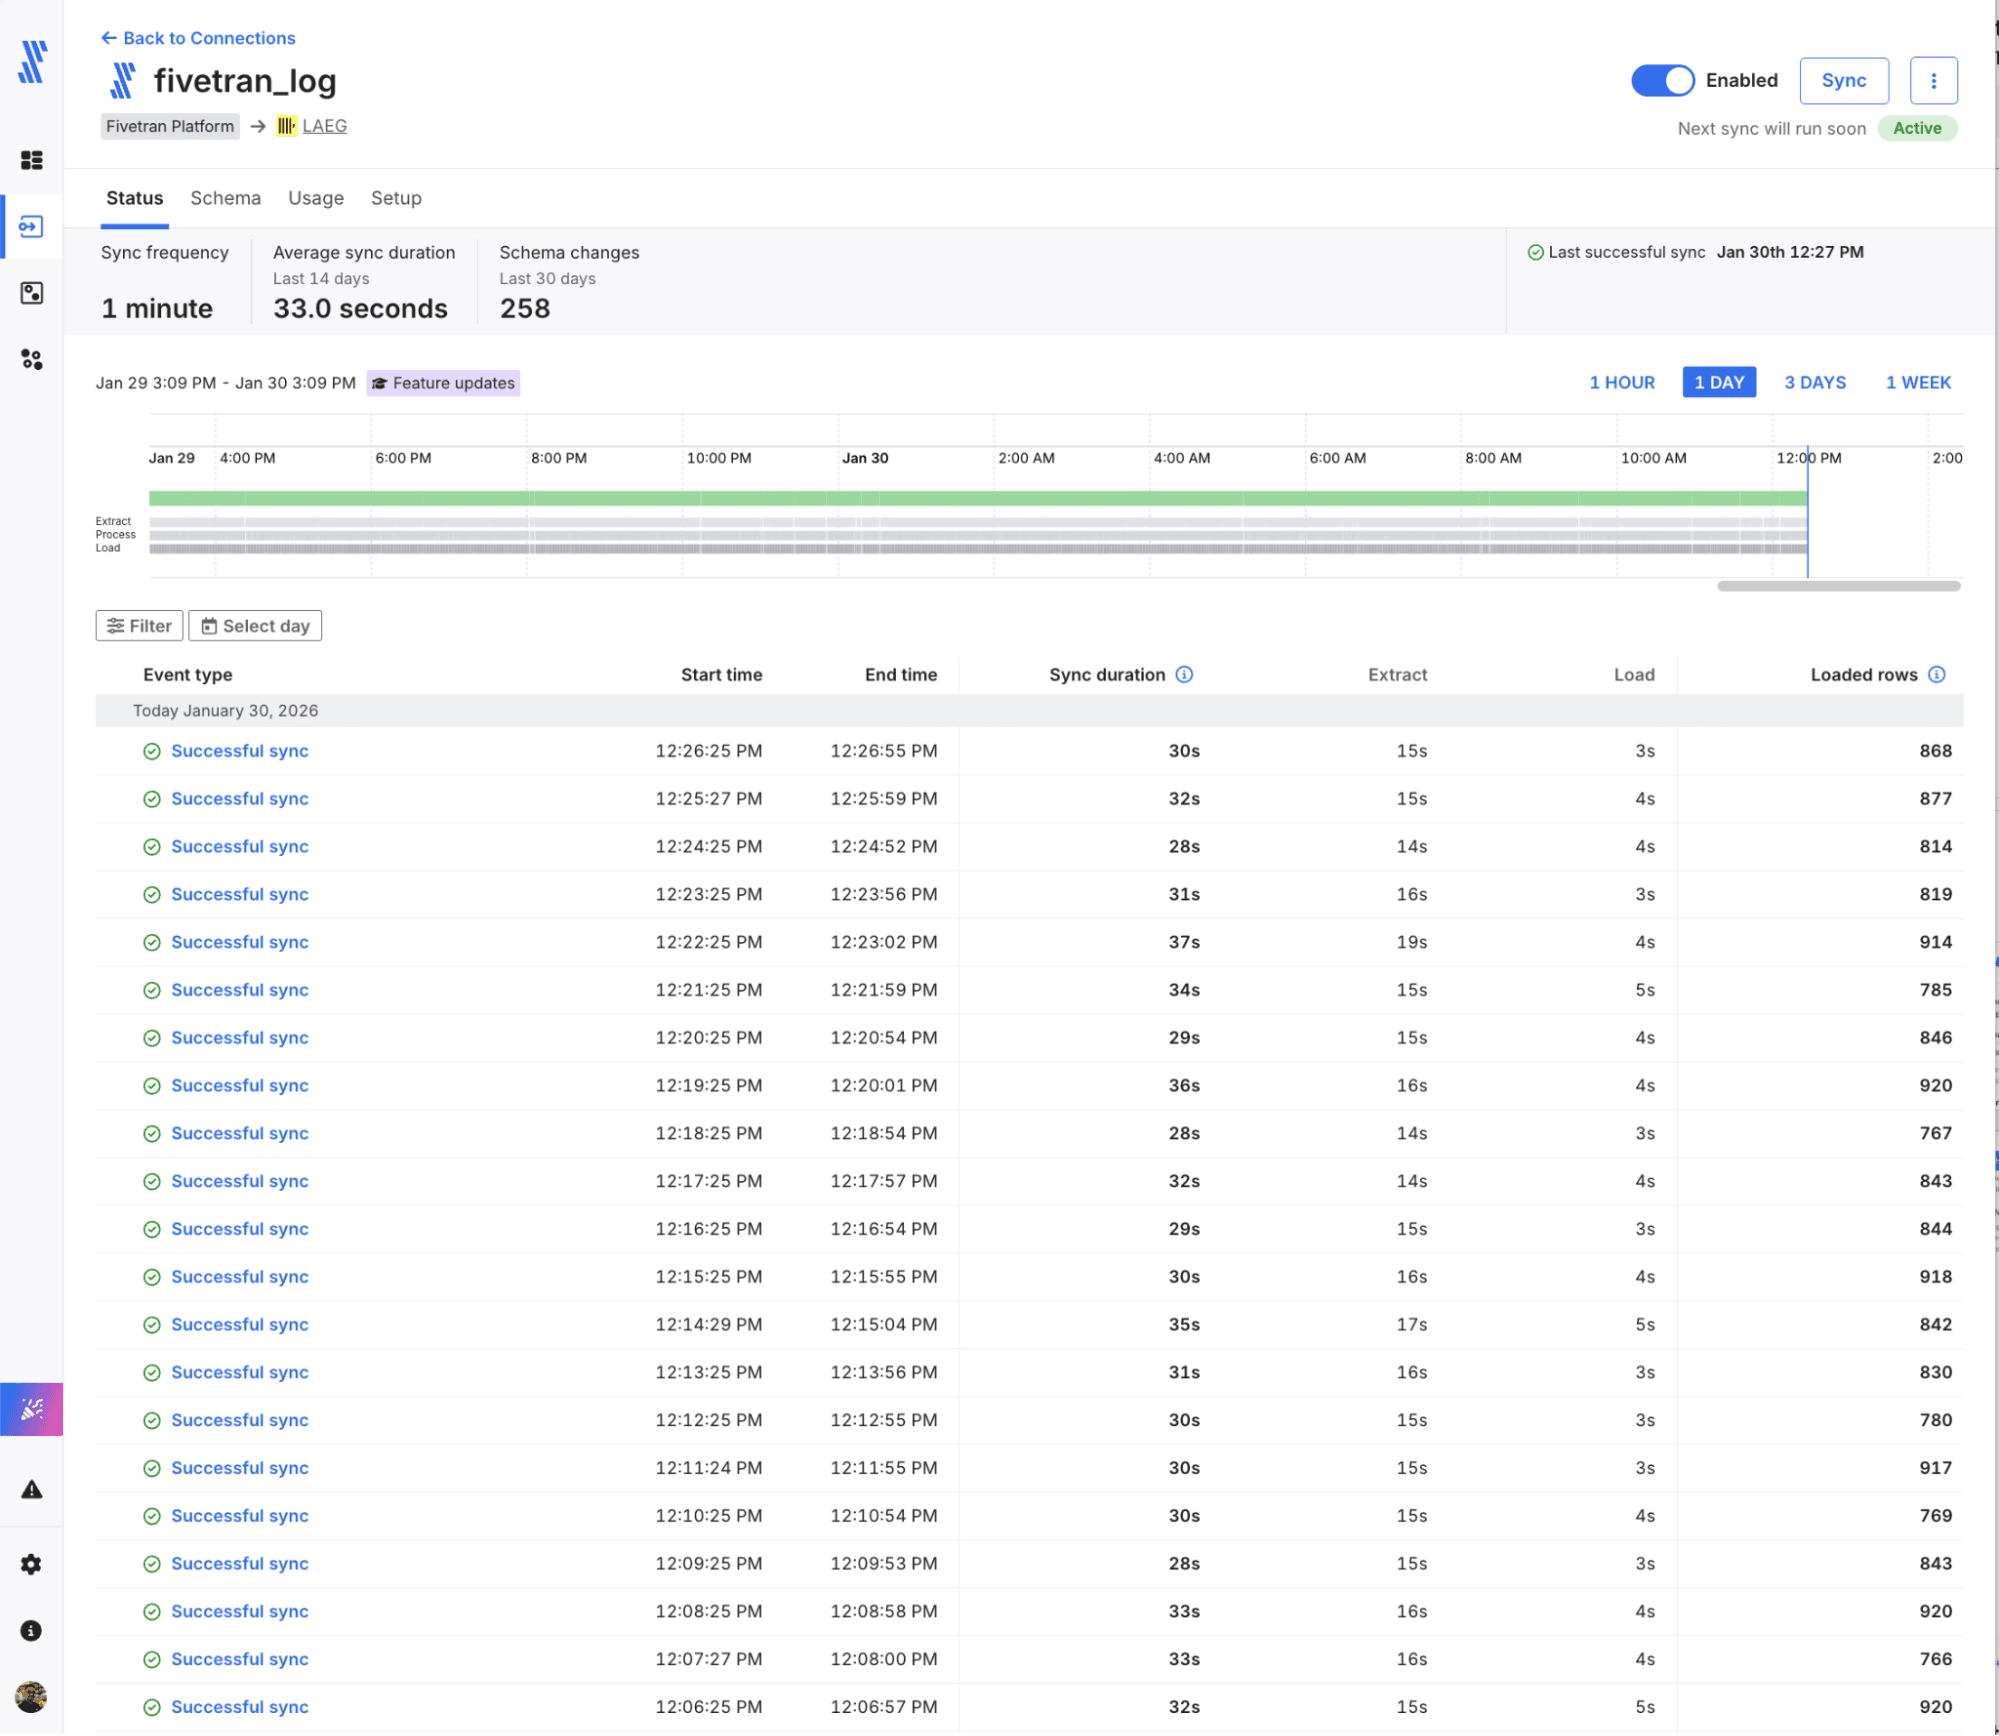
Task: Select the 1 WEEK time range
Action: coord(1917,383)
